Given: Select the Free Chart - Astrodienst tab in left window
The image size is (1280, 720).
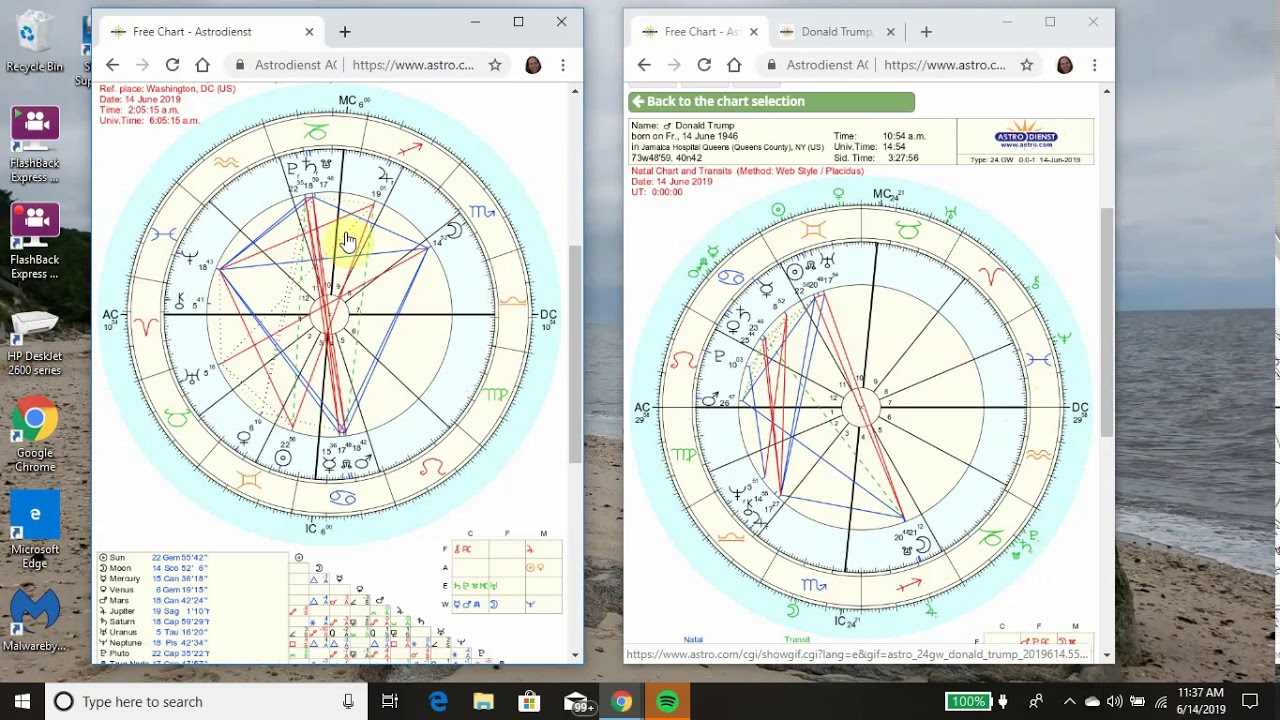Looking at the screenshot, I should click(x=213, y=32).
